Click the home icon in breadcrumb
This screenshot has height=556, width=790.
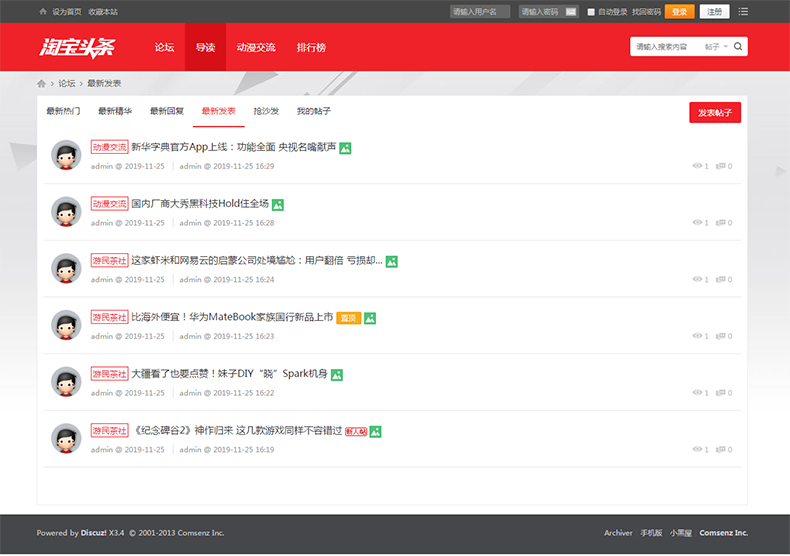click(x=41, y=84)
